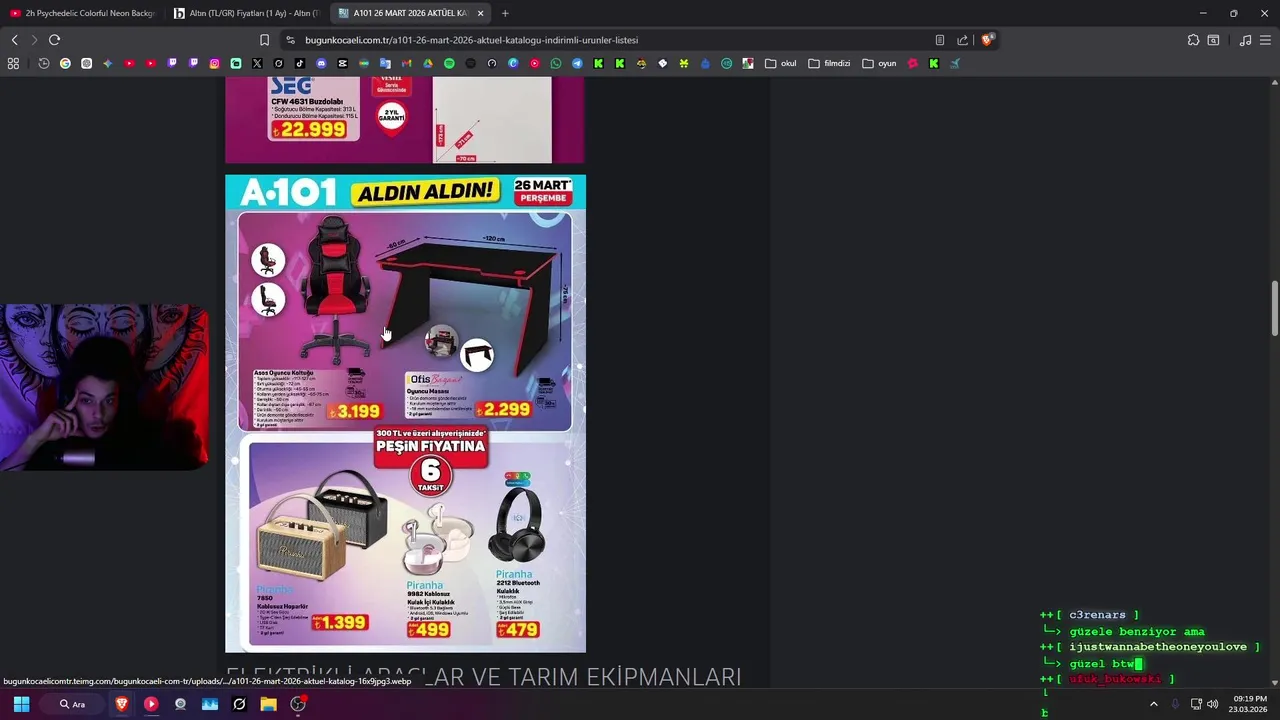Click the page vertical scrollbar thumb
The image size is (1280, 720).
1275,310
